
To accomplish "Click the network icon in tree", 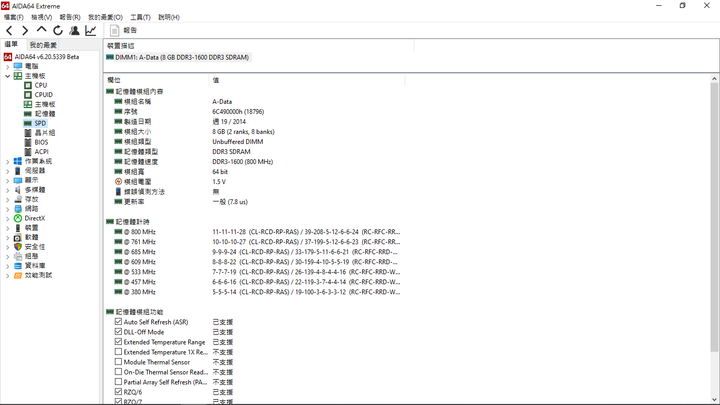I will [17, 209].
